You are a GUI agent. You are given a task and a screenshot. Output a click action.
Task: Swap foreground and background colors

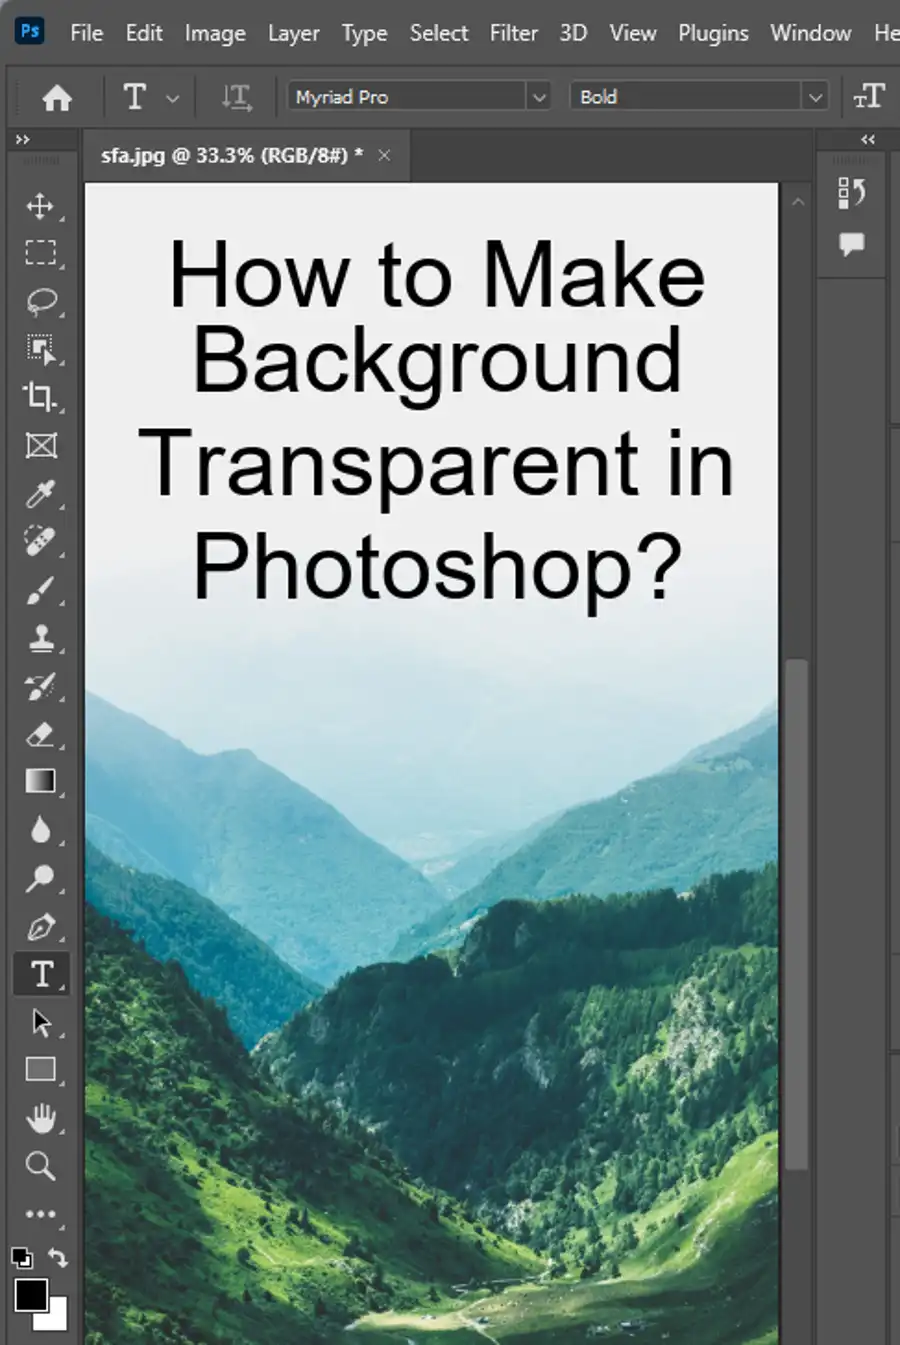58,1258
